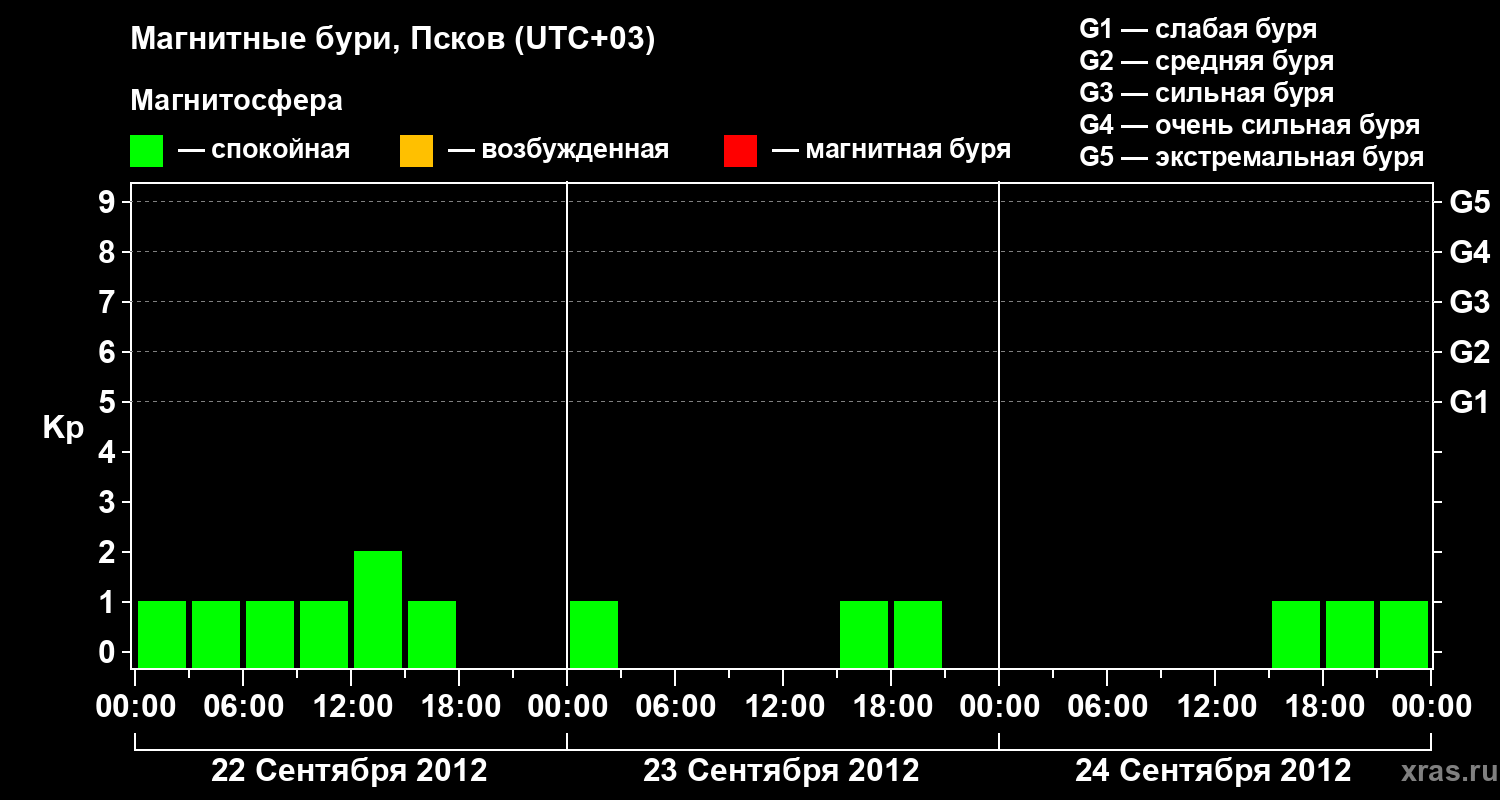Click the 18:00 tick label of 23 September
1500x800 pixels.
[x=891, y=707]
